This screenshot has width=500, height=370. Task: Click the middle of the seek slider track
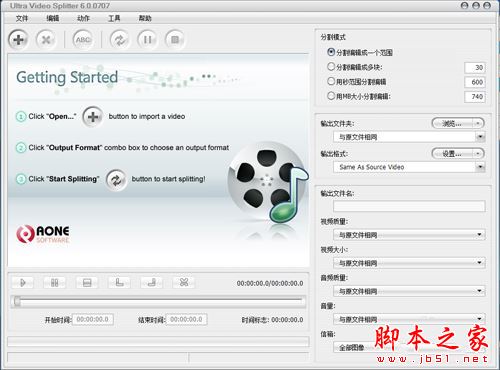point(158,301)
